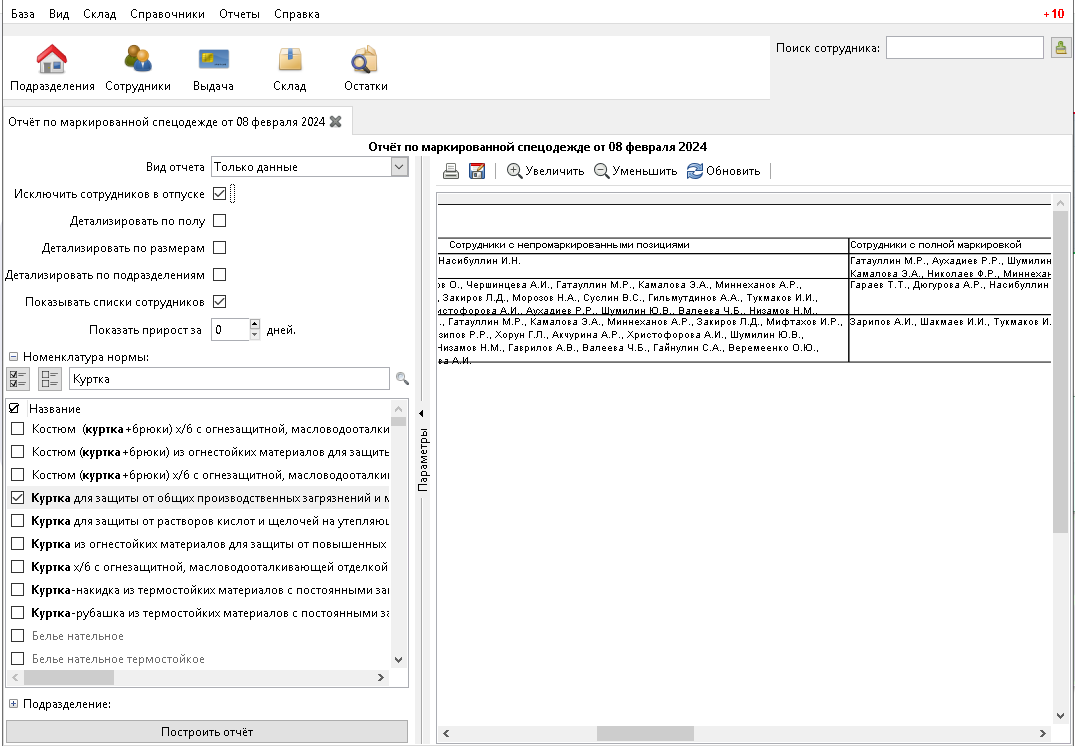The width and height of the screenshot is (1075, 746).
Task: Uncheck Показывать списки сотрудников
Action: (x=220, y=301)
